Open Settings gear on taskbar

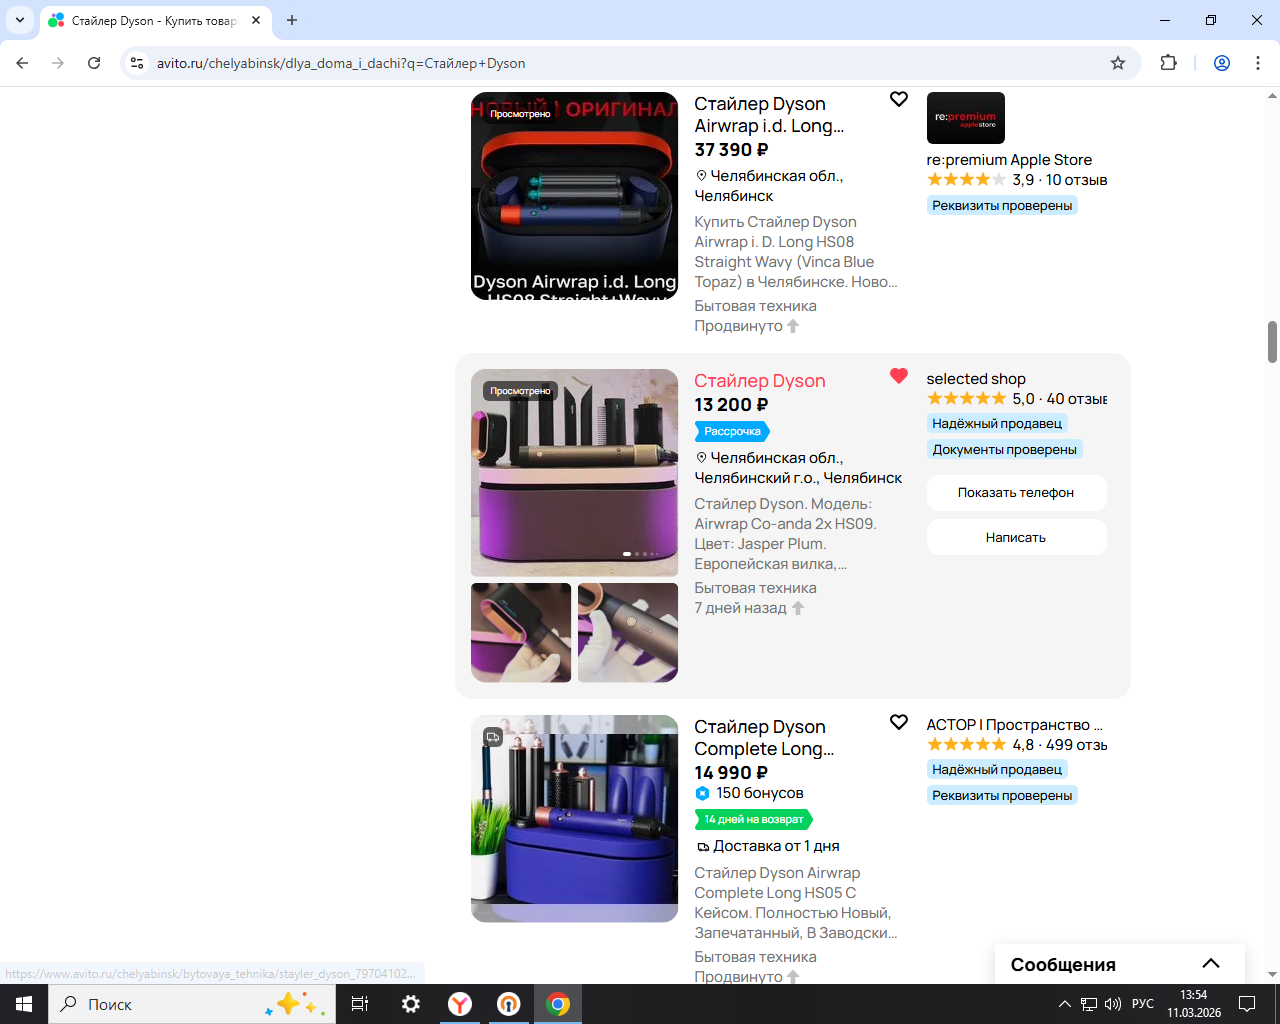(x=410, y=1004)
